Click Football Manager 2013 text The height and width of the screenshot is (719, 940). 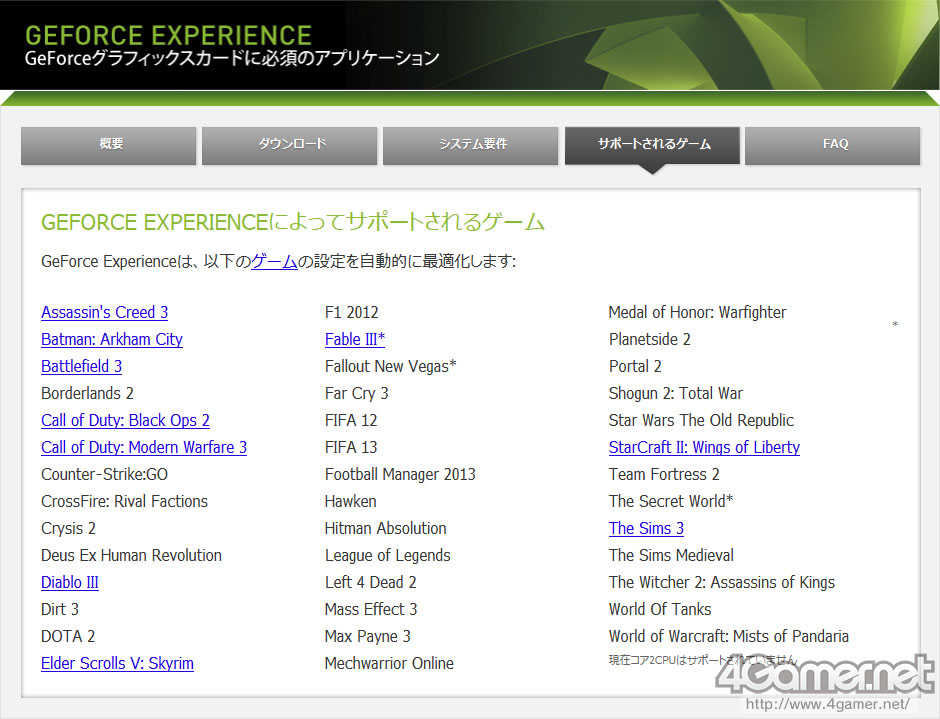click(x=400, y=474)
